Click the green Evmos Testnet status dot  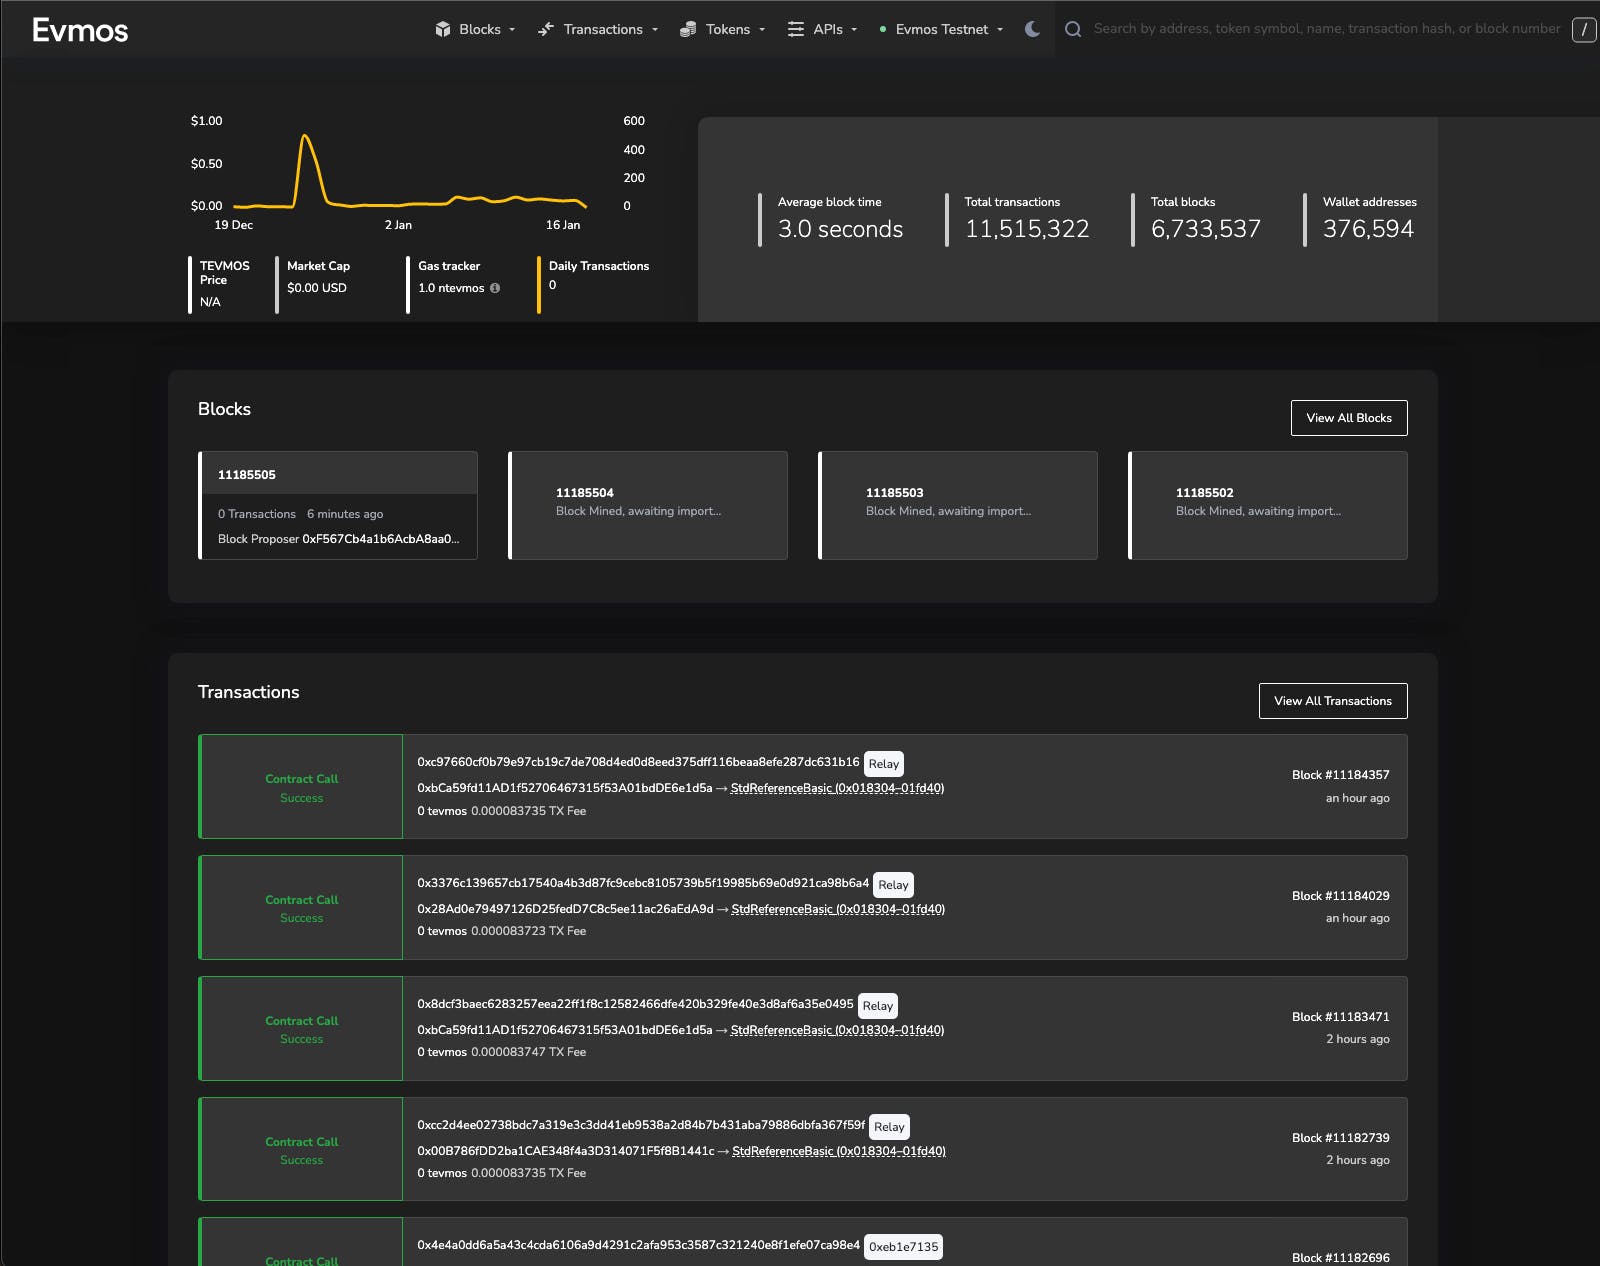883,29
